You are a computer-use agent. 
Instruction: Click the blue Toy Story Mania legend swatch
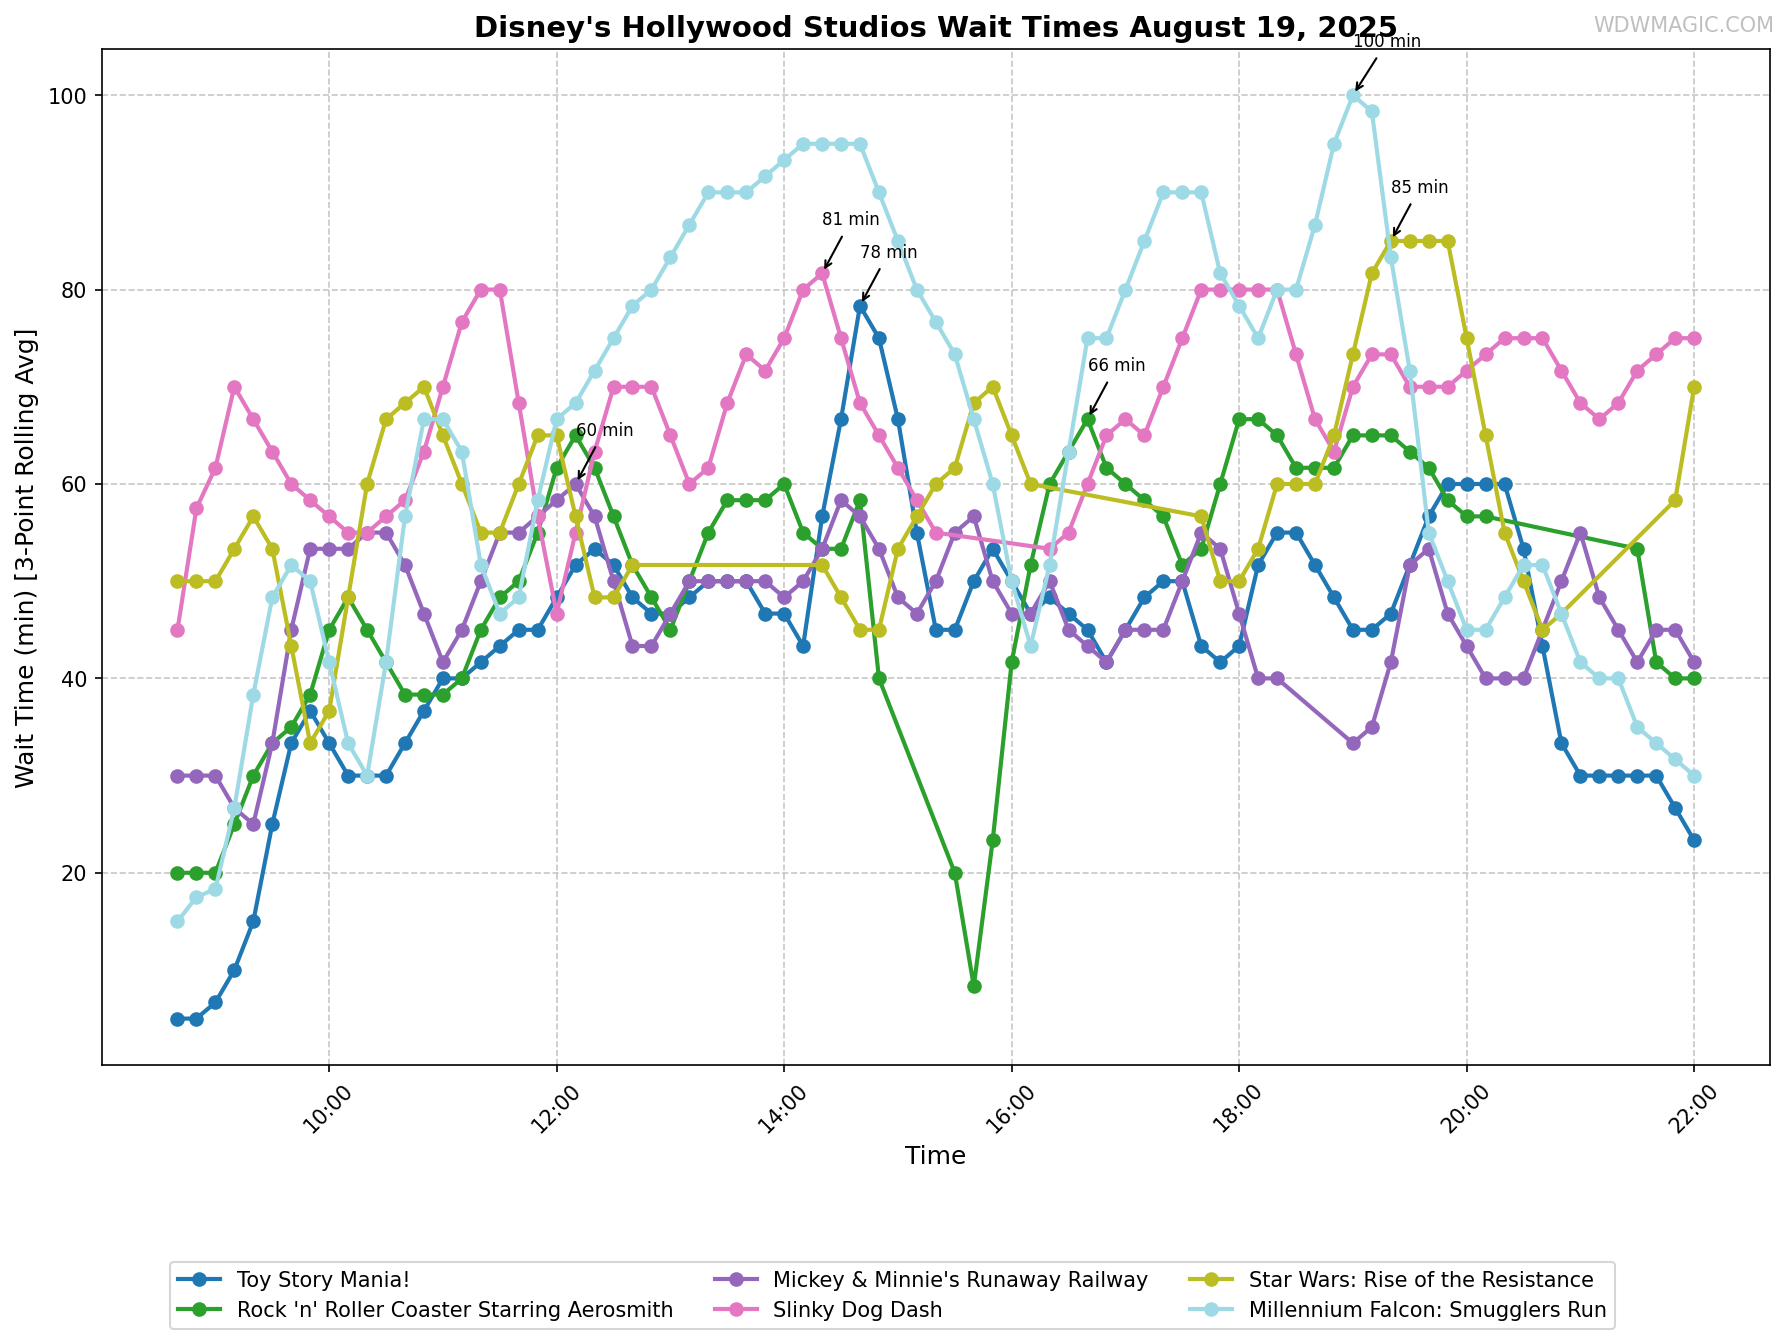coord(199,1280)
